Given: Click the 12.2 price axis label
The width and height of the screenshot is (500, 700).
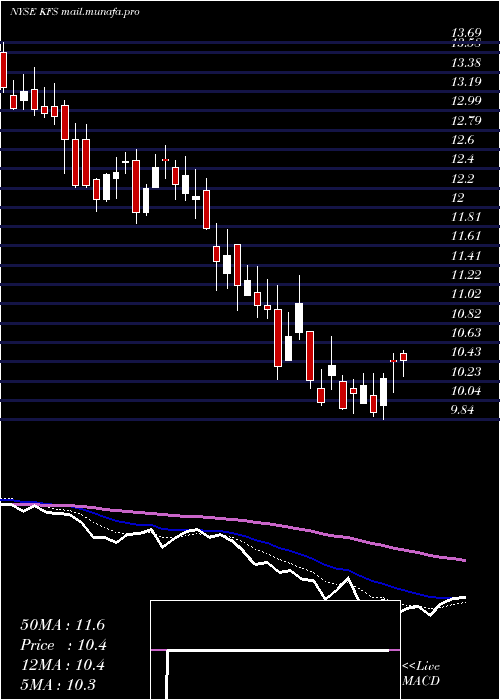Looking at the screenshot, I should [x=462, y=179].
